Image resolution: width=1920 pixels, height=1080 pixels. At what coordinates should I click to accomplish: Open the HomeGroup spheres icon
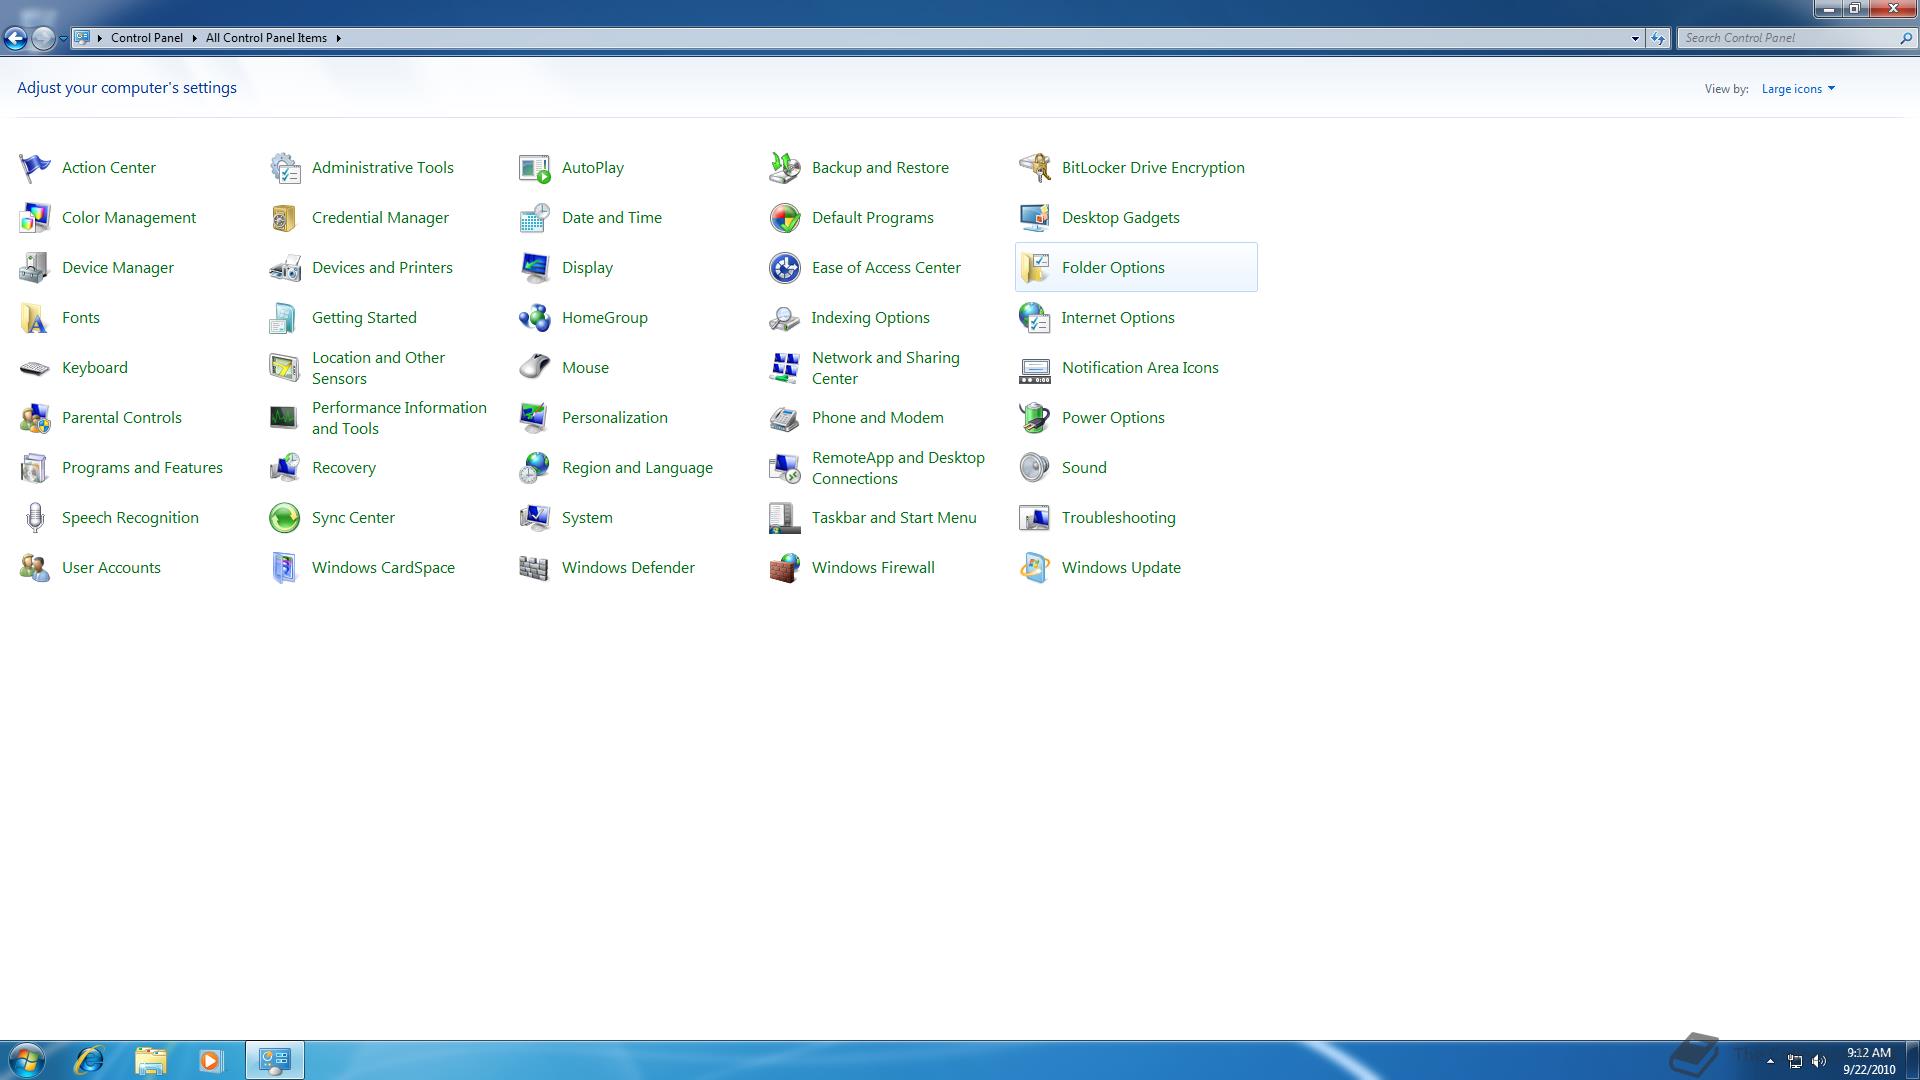click(x=535, y=317)
